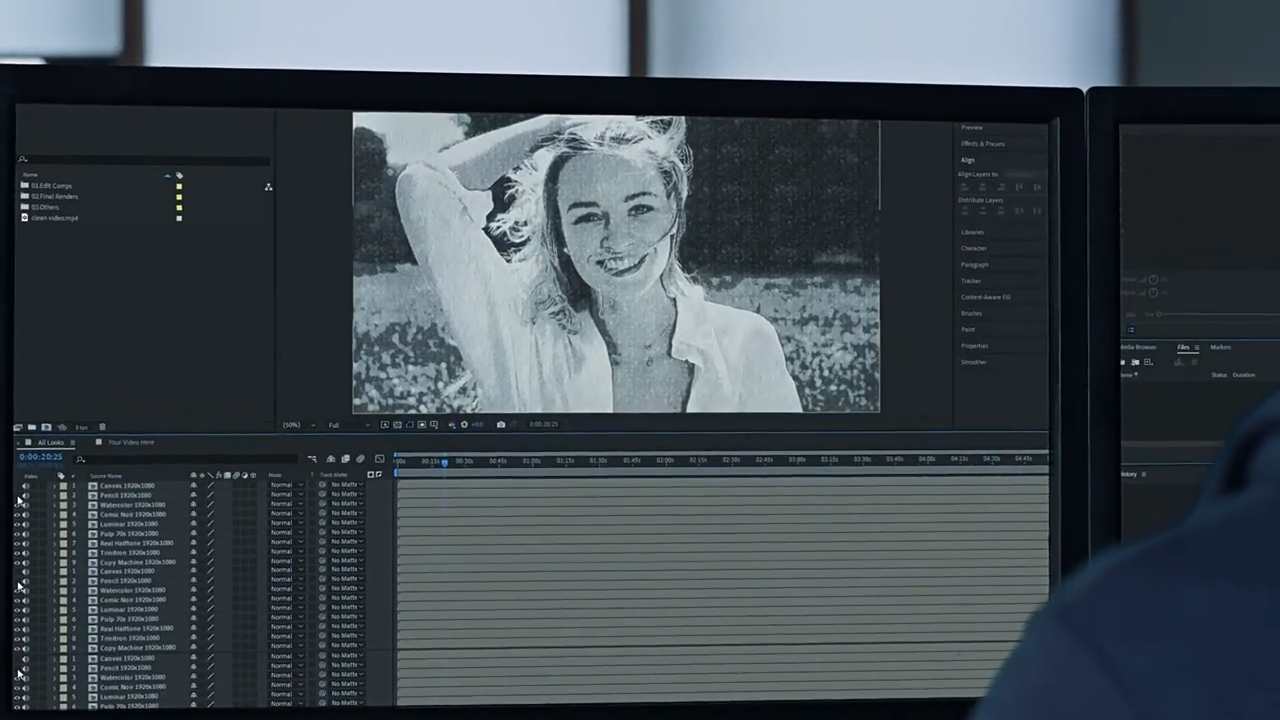1280x720 pixels.
Task: Hide the topmost Luminar 1920x1080 layer
Action: pos(17,524)
